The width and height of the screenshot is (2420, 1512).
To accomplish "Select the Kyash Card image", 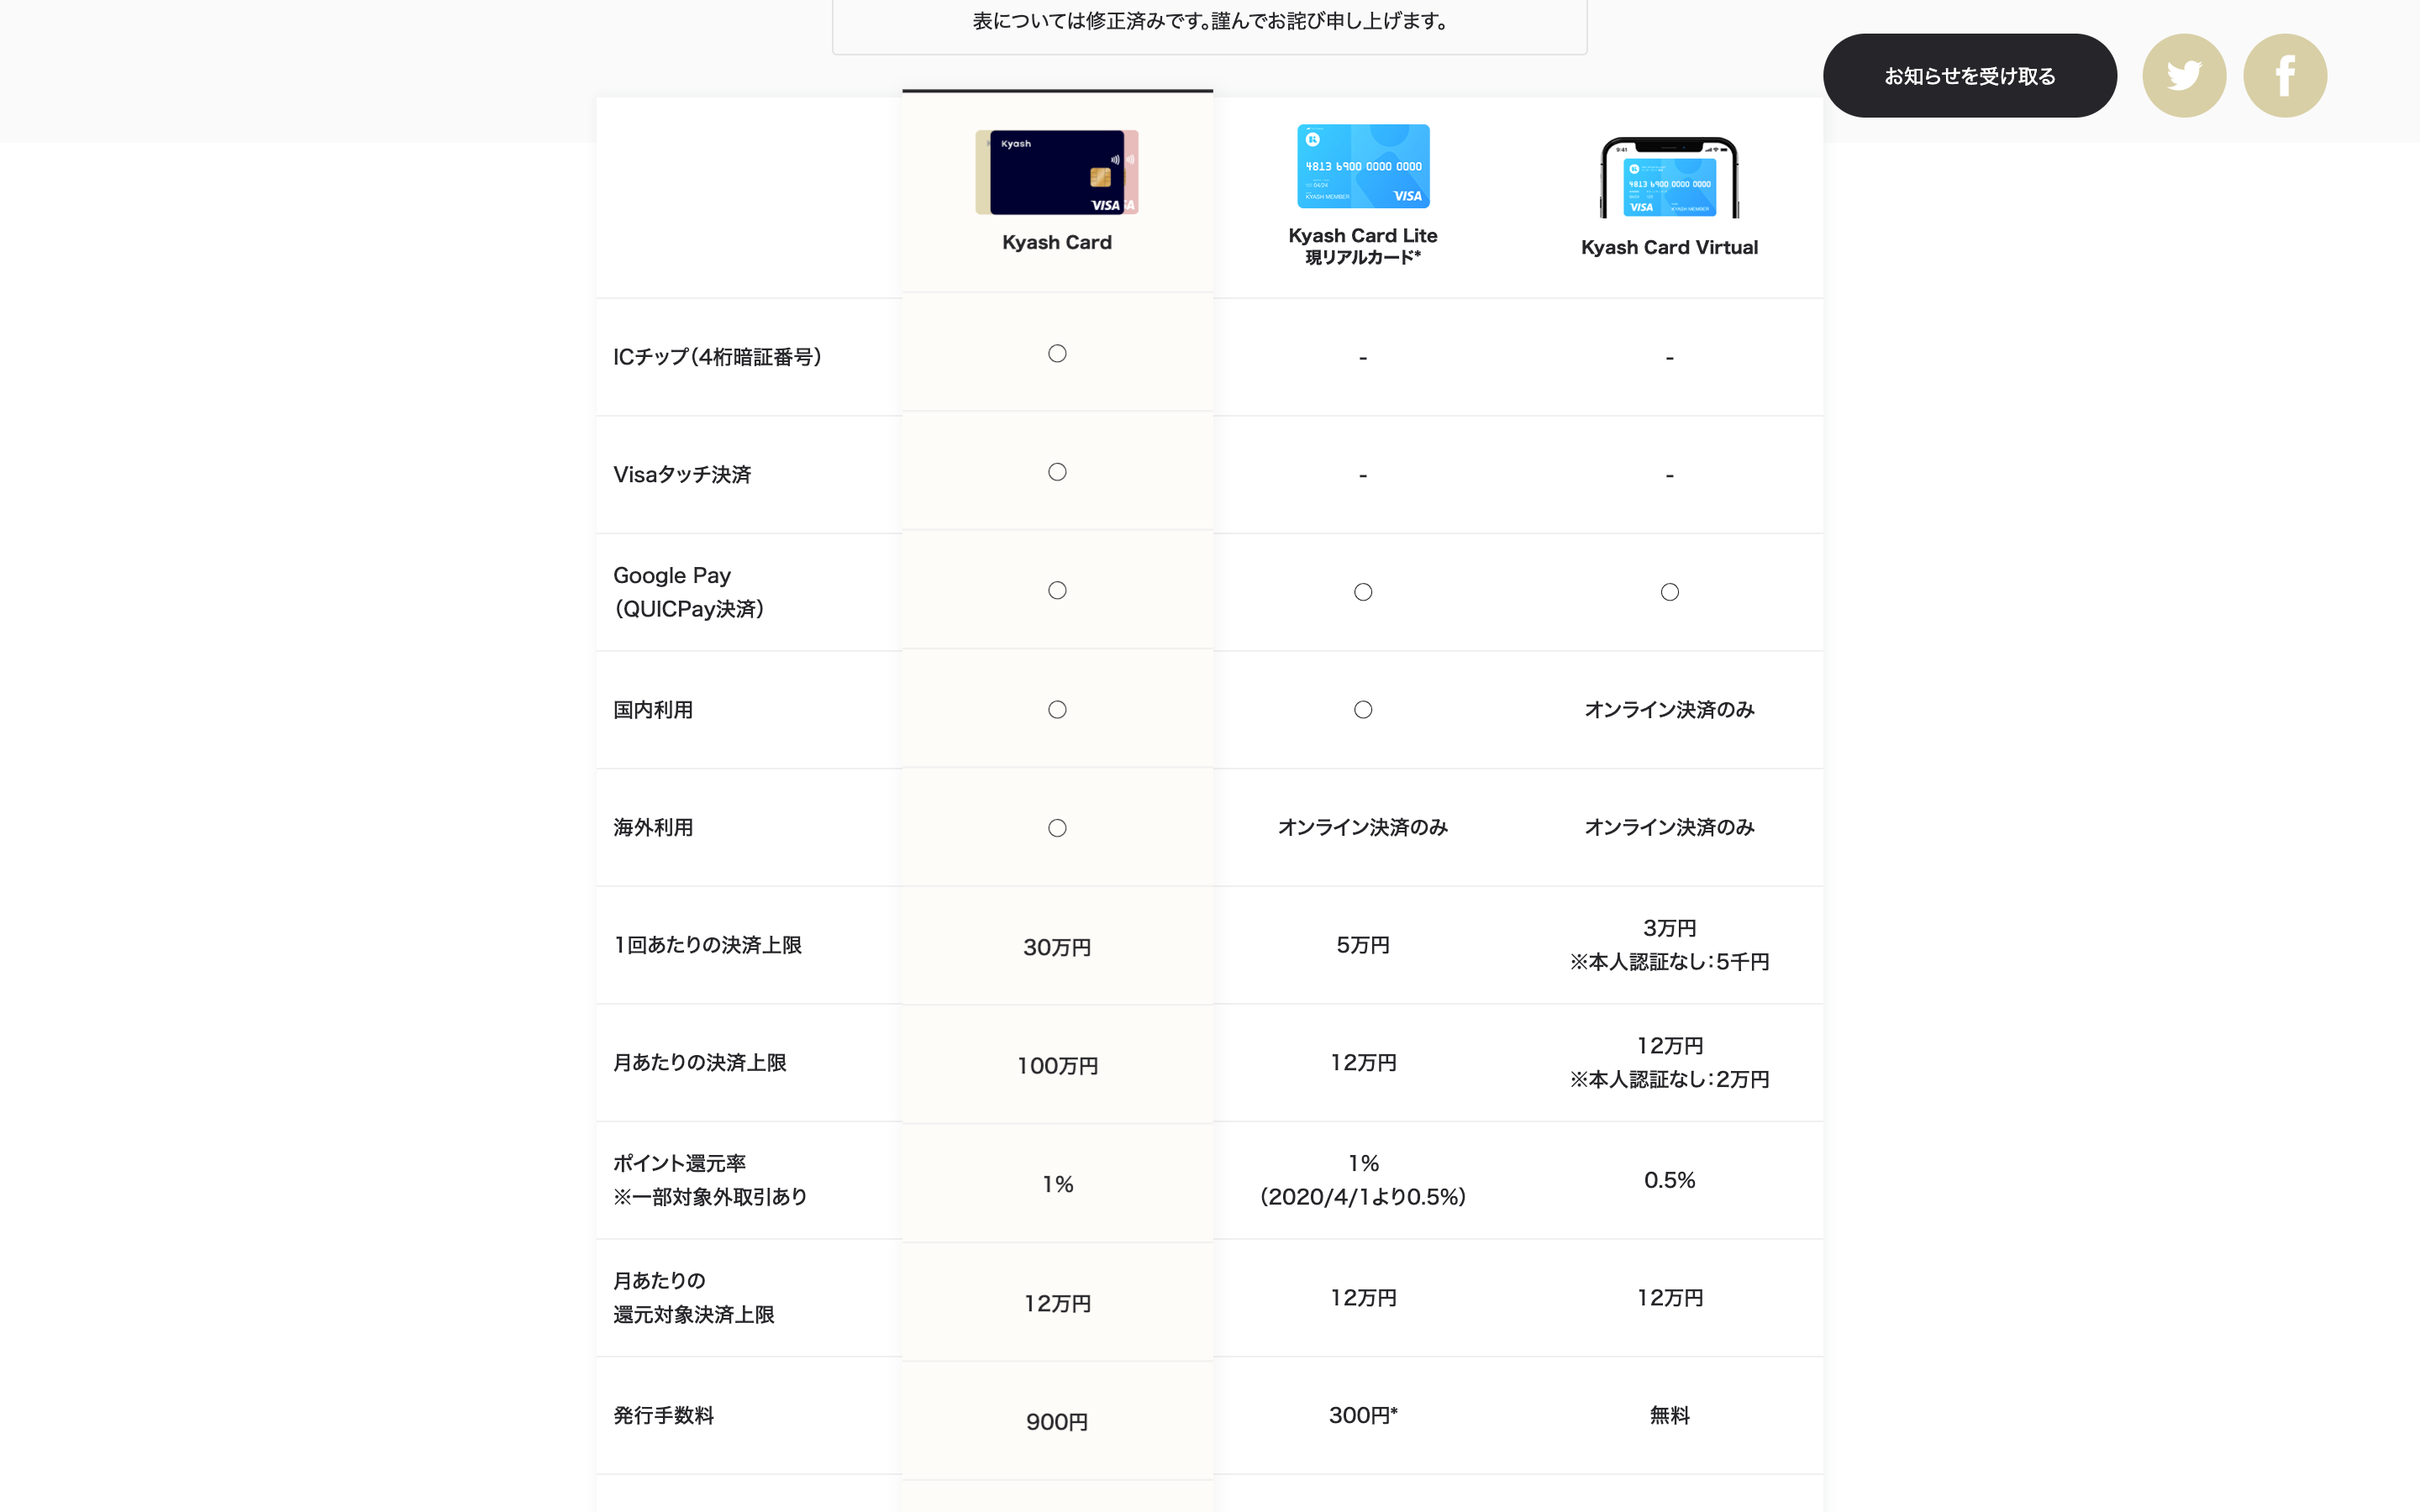I will click(x=1057, y=172).
